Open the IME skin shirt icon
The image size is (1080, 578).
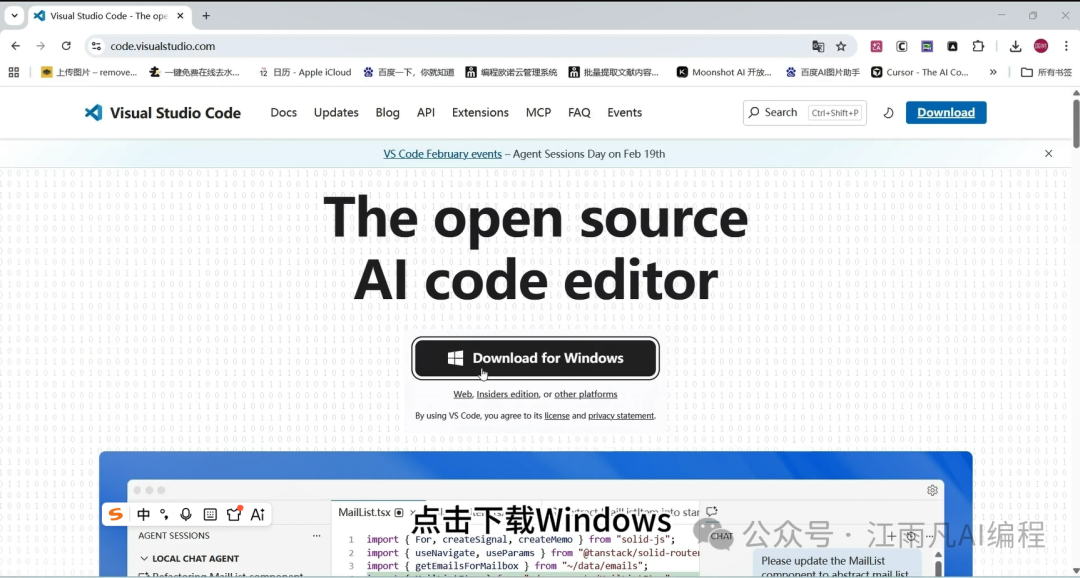pos(234,514)
